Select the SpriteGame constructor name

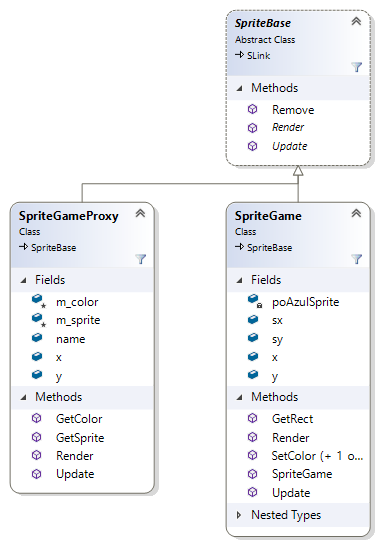(302, 474)
